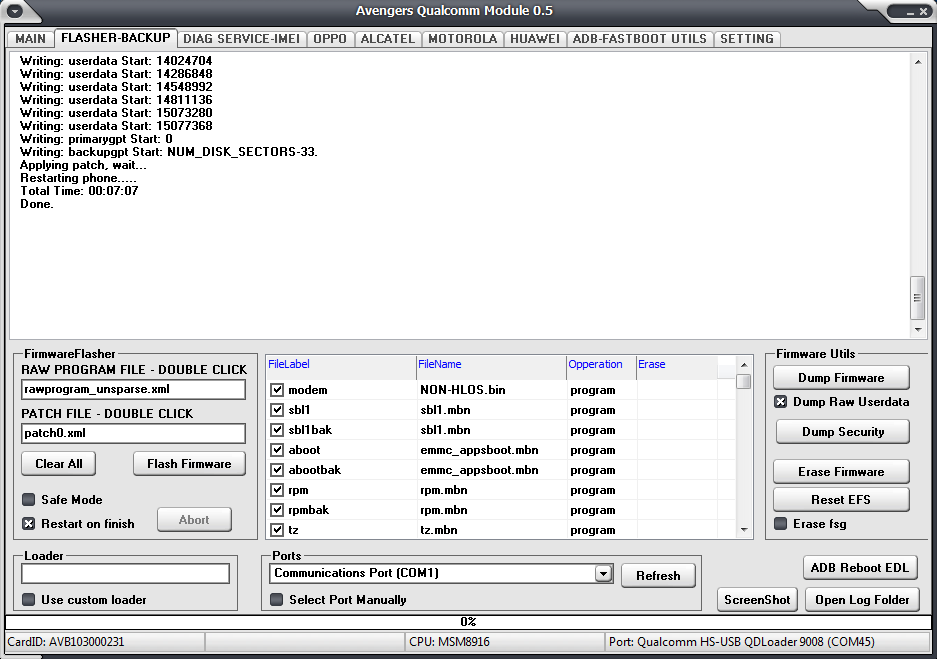Click the CardID: AVB103000231 status text
This screenshot has height=659, width=937.
pyautogui.click(x=66, y=642)
